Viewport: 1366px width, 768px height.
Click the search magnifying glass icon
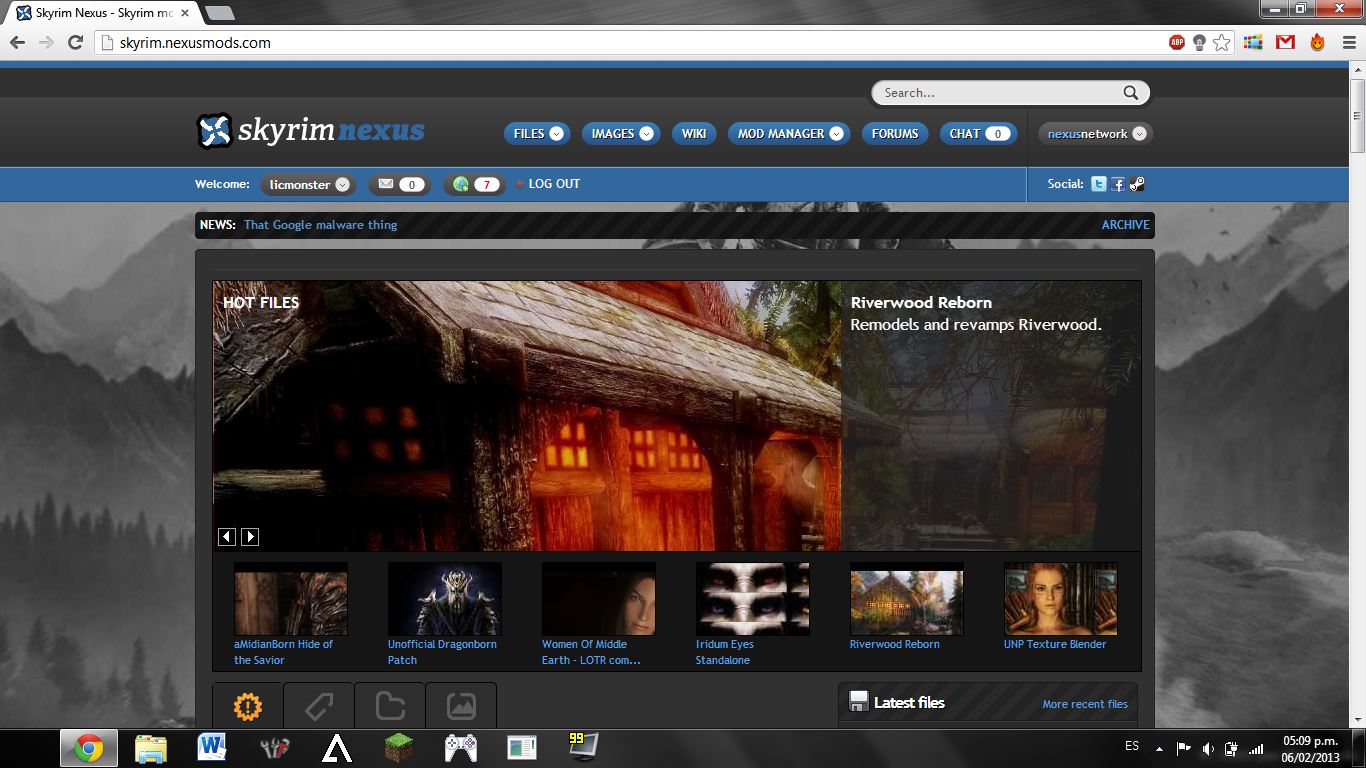pos(1130,92)
